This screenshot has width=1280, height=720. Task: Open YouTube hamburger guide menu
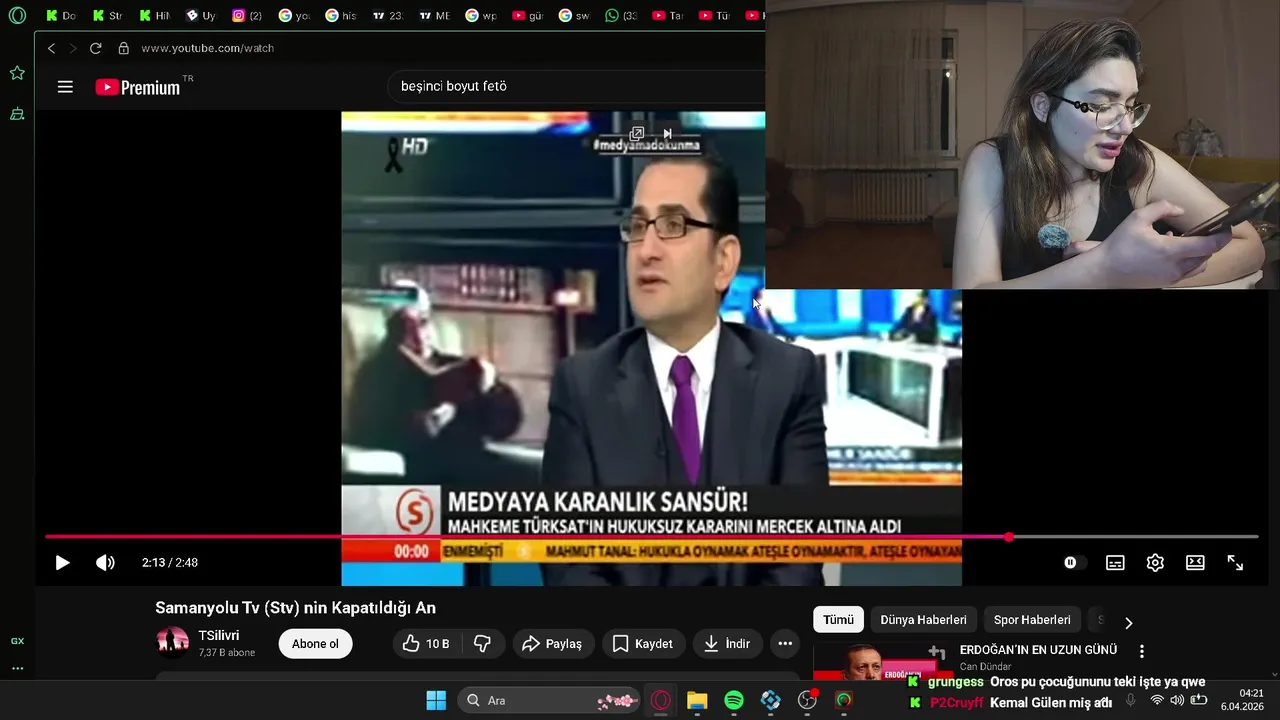pyautogui.click(x=65, y=87)
